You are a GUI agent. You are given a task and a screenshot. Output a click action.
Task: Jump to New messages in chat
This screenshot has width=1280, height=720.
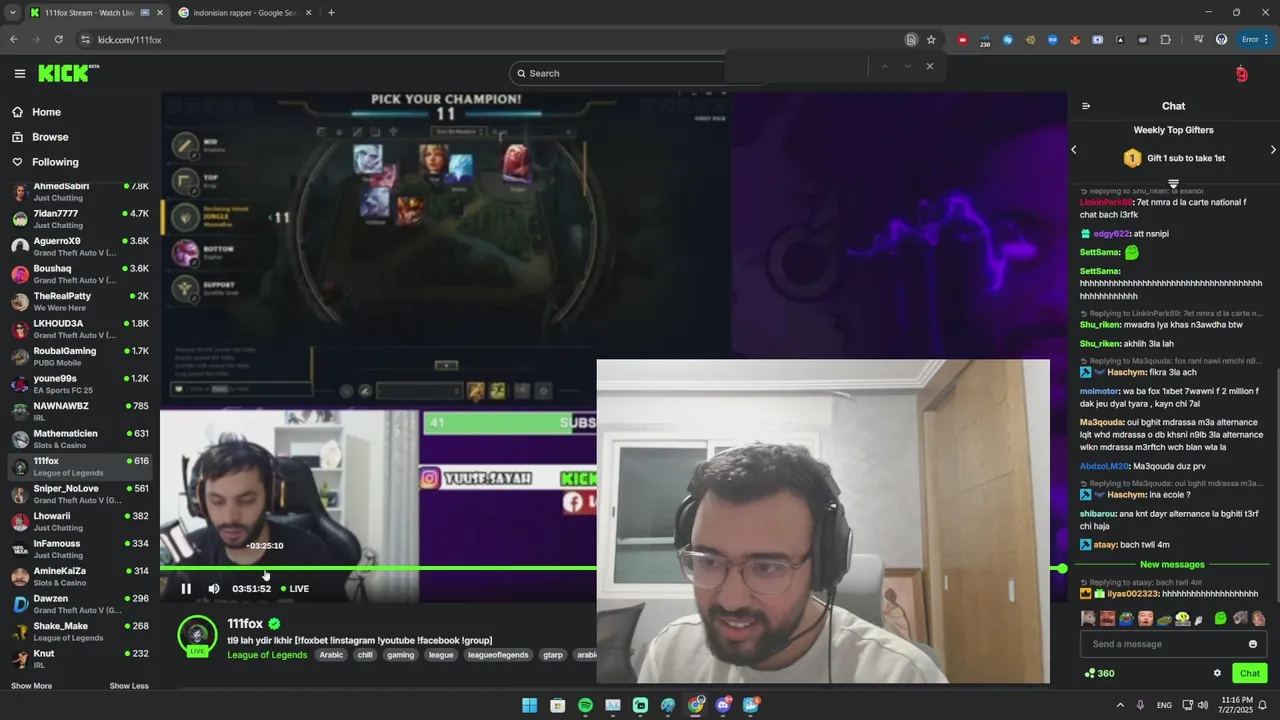(x=1172, y=565)
